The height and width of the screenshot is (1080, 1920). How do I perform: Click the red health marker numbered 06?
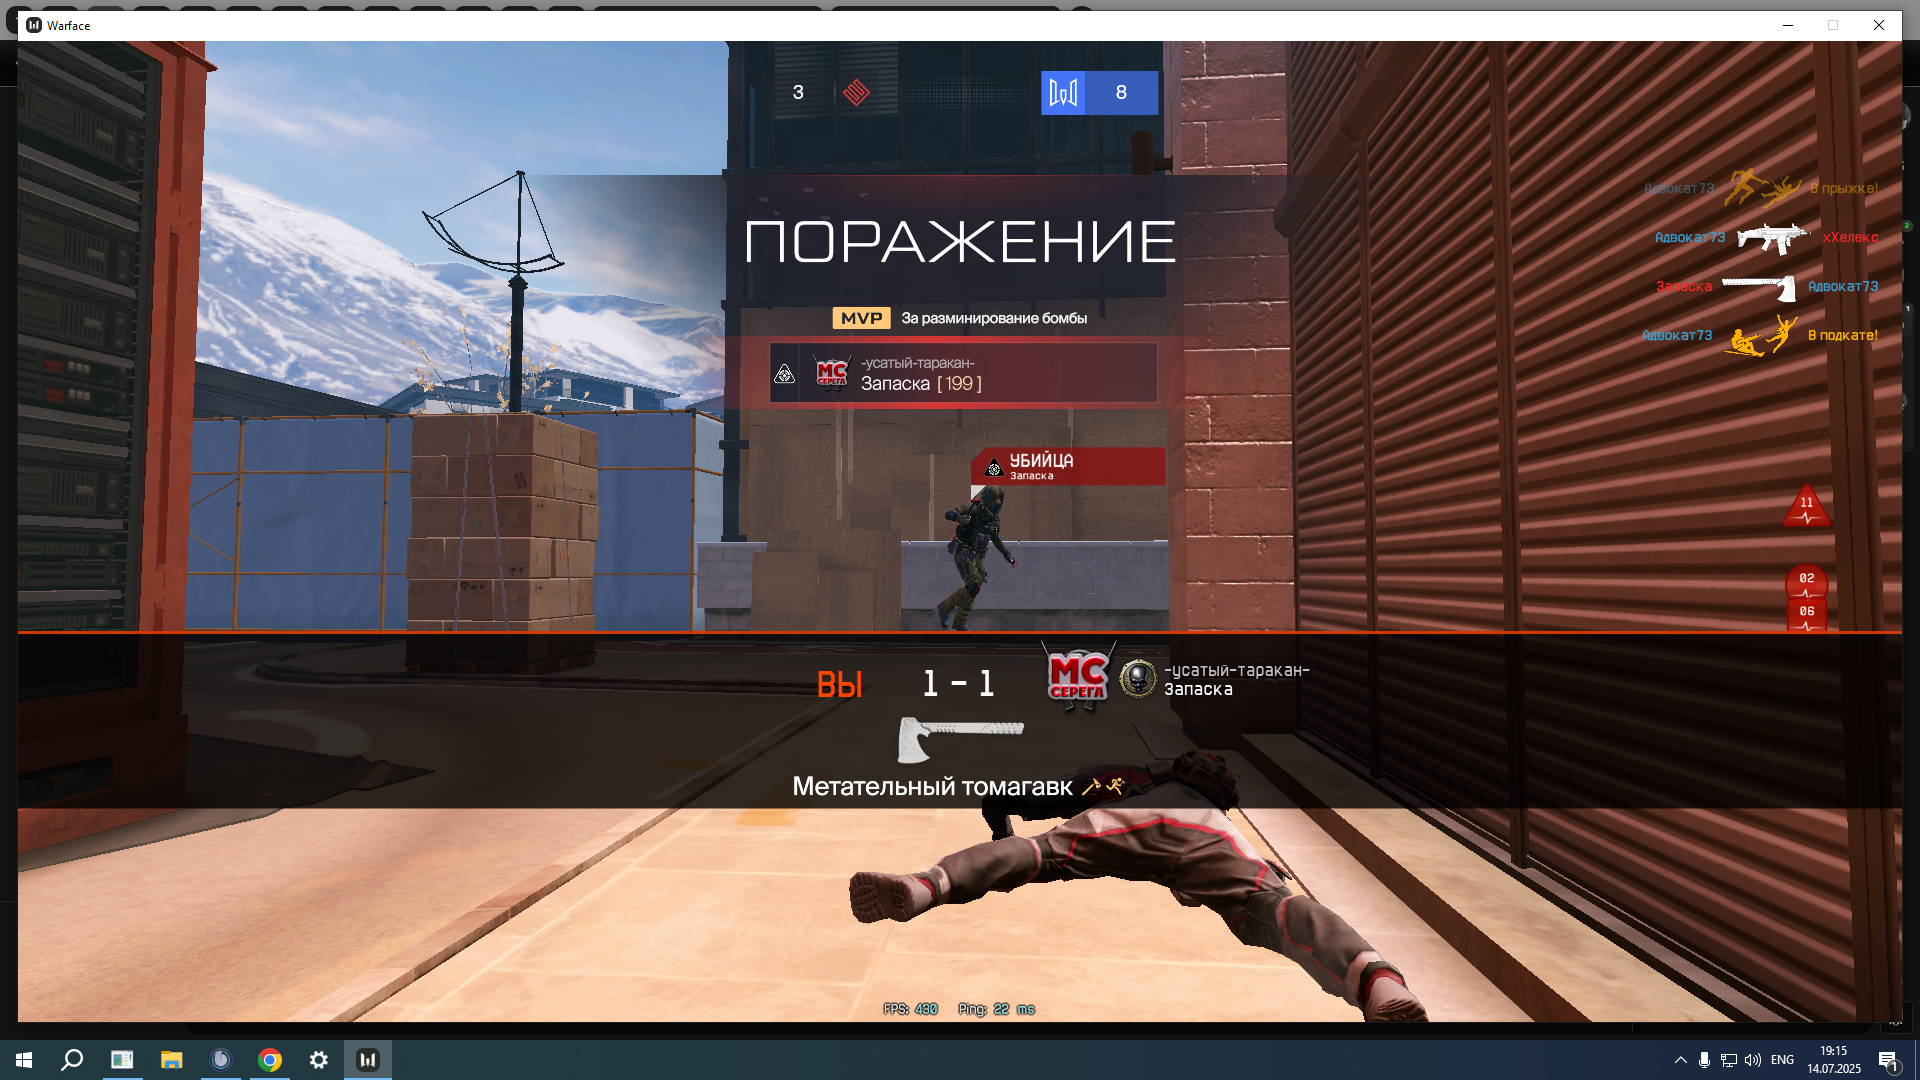1806,615
